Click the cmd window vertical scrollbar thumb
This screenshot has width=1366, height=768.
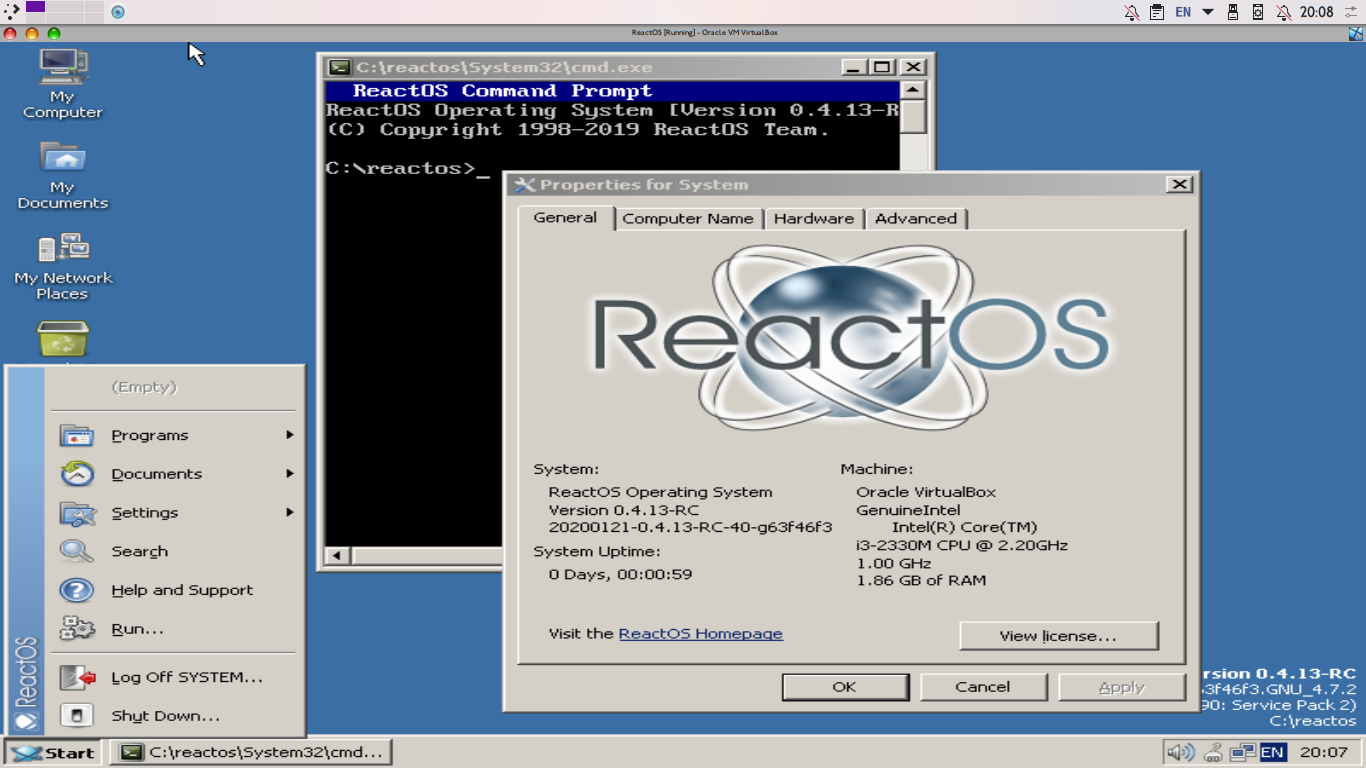click(x=912, y=116)
